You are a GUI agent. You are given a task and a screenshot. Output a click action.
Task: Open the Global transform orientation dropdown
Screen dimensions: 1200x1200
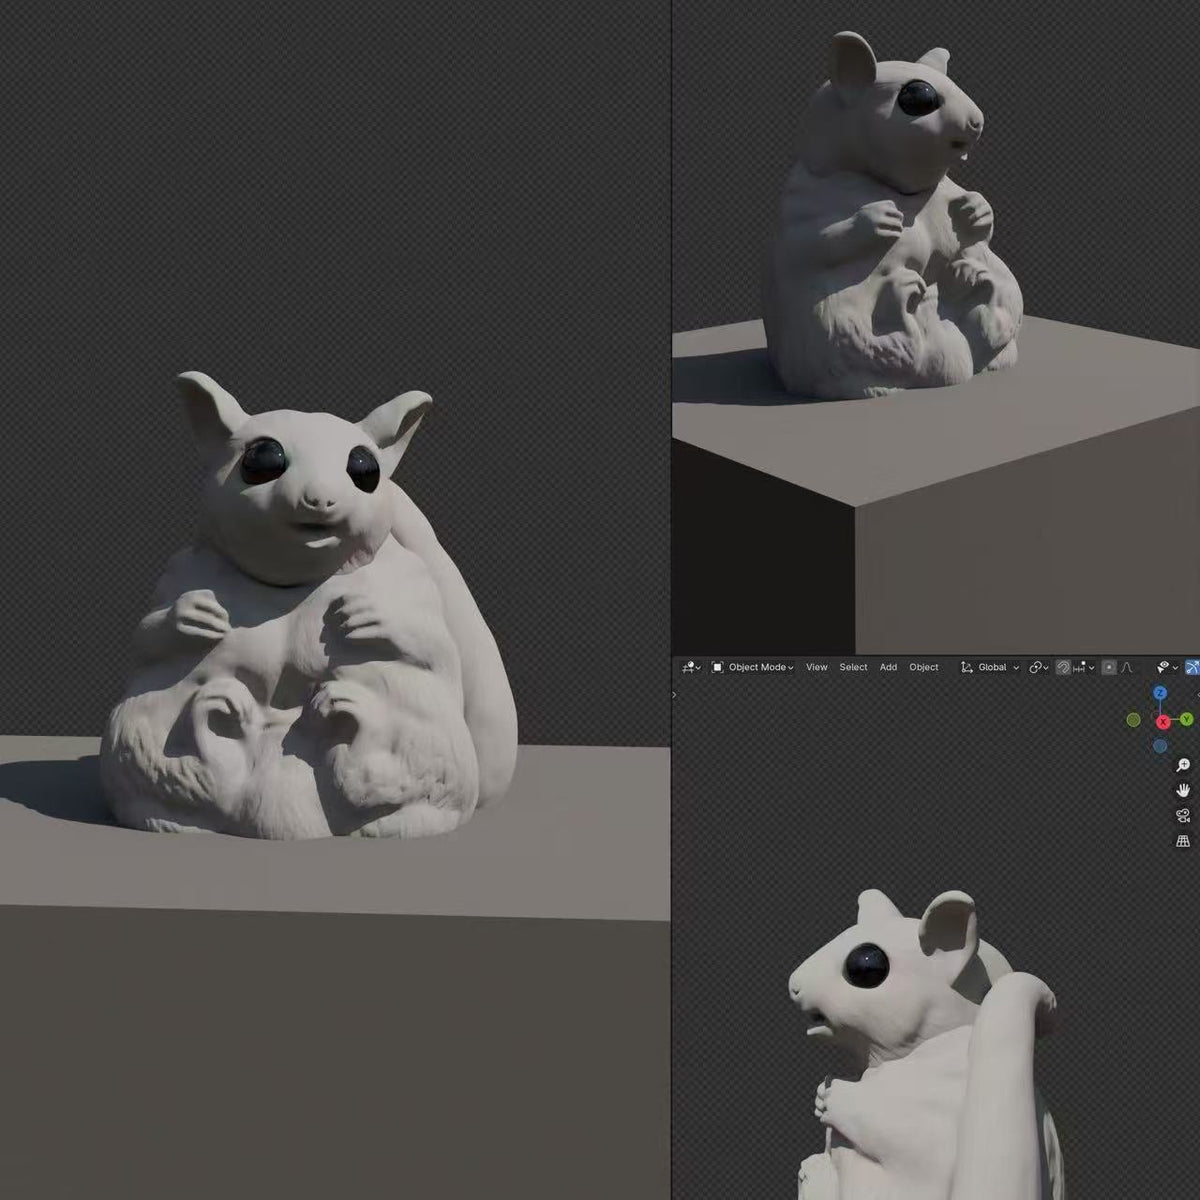coord(992,667)
